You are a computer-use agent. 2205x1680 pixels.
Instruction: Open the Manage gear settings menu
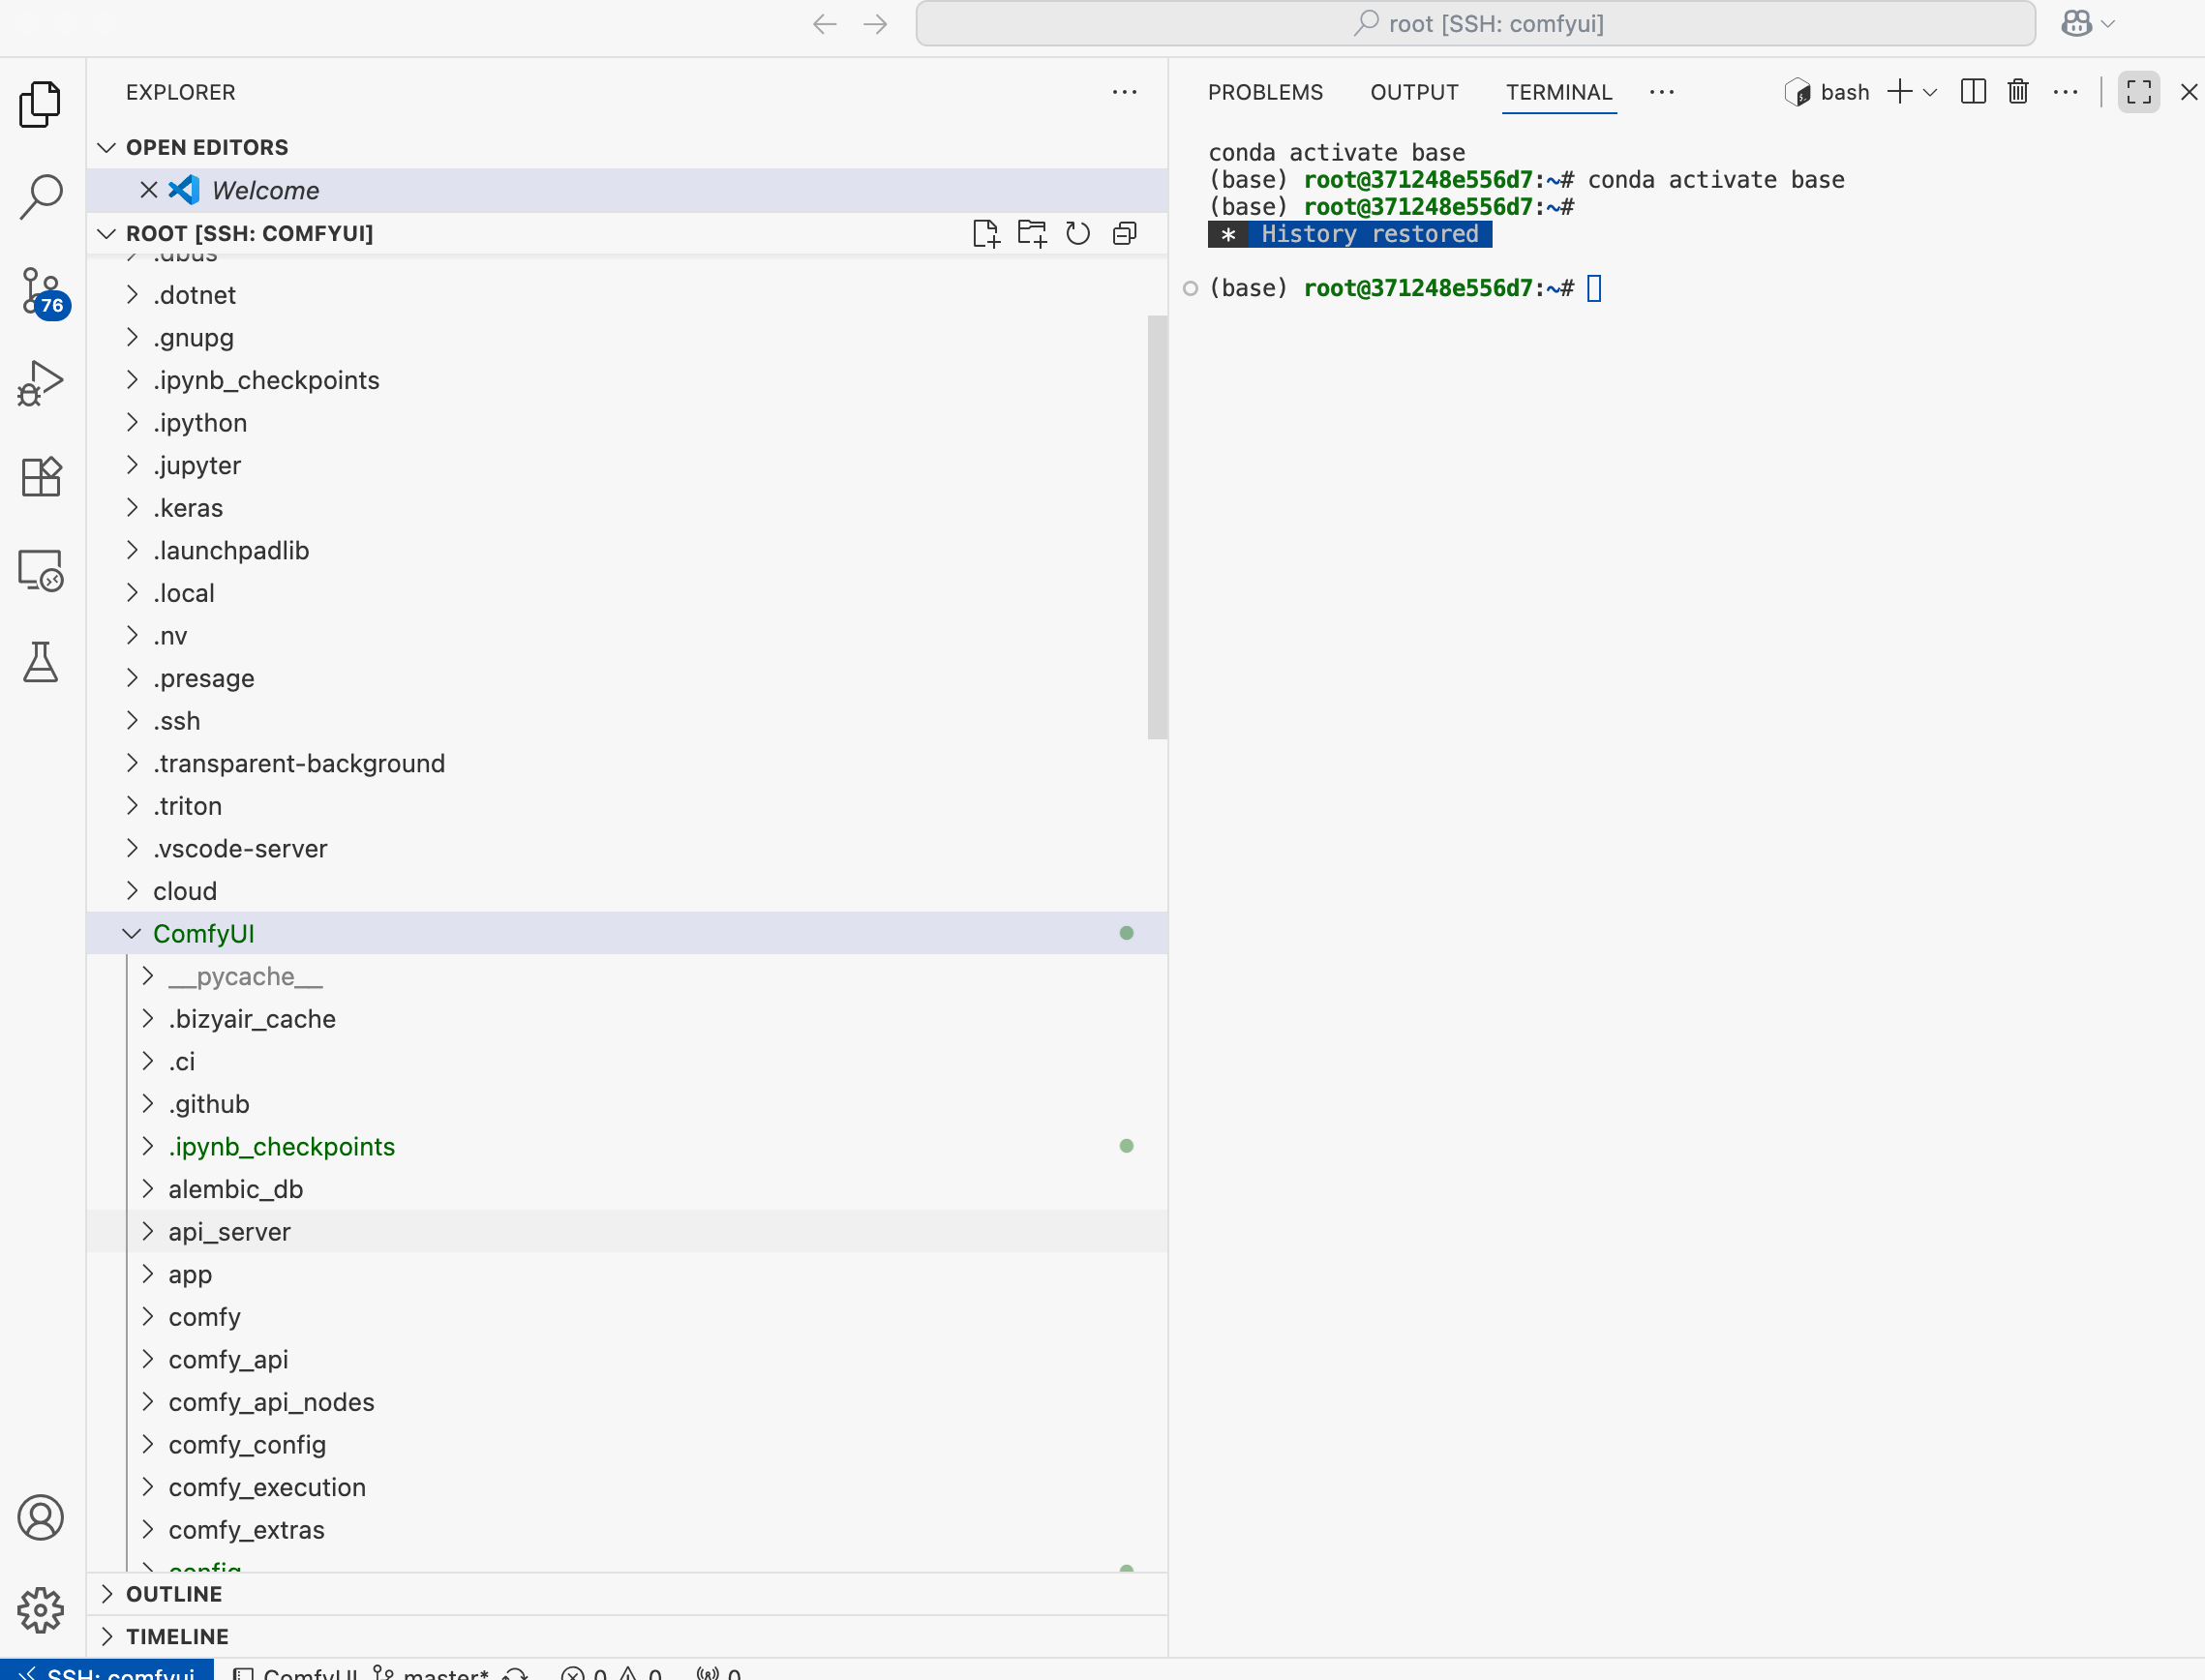pyautogui.click(x=41, y=1610)
